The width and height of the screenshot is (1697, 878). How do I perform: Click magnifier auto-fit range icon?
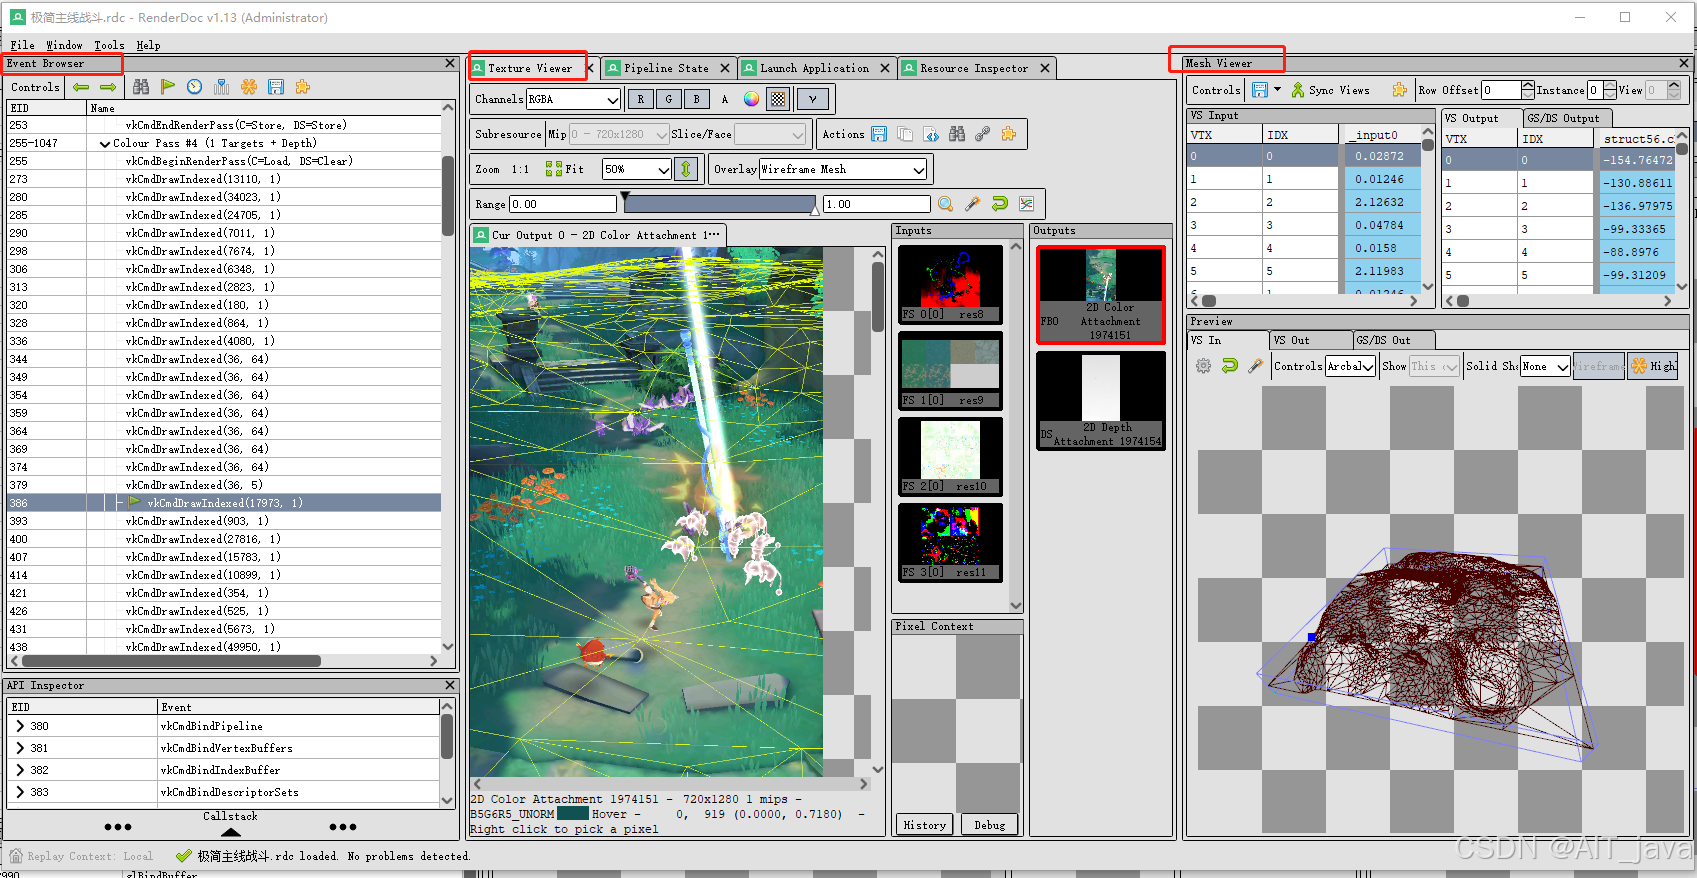[946, 204]
